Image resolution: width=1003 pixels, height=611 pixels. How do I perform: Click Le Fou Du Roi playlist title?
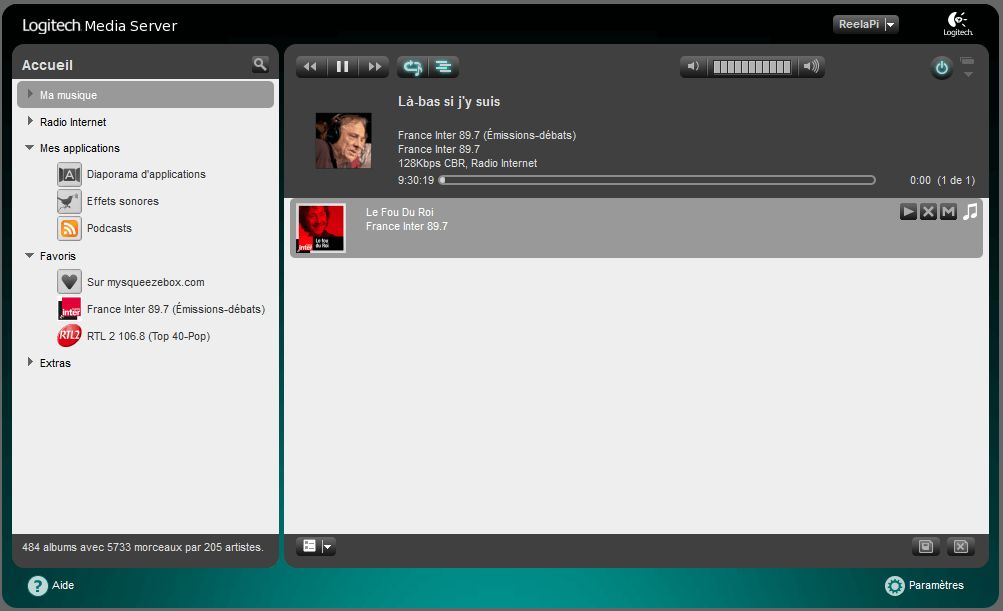click(400, 212)
